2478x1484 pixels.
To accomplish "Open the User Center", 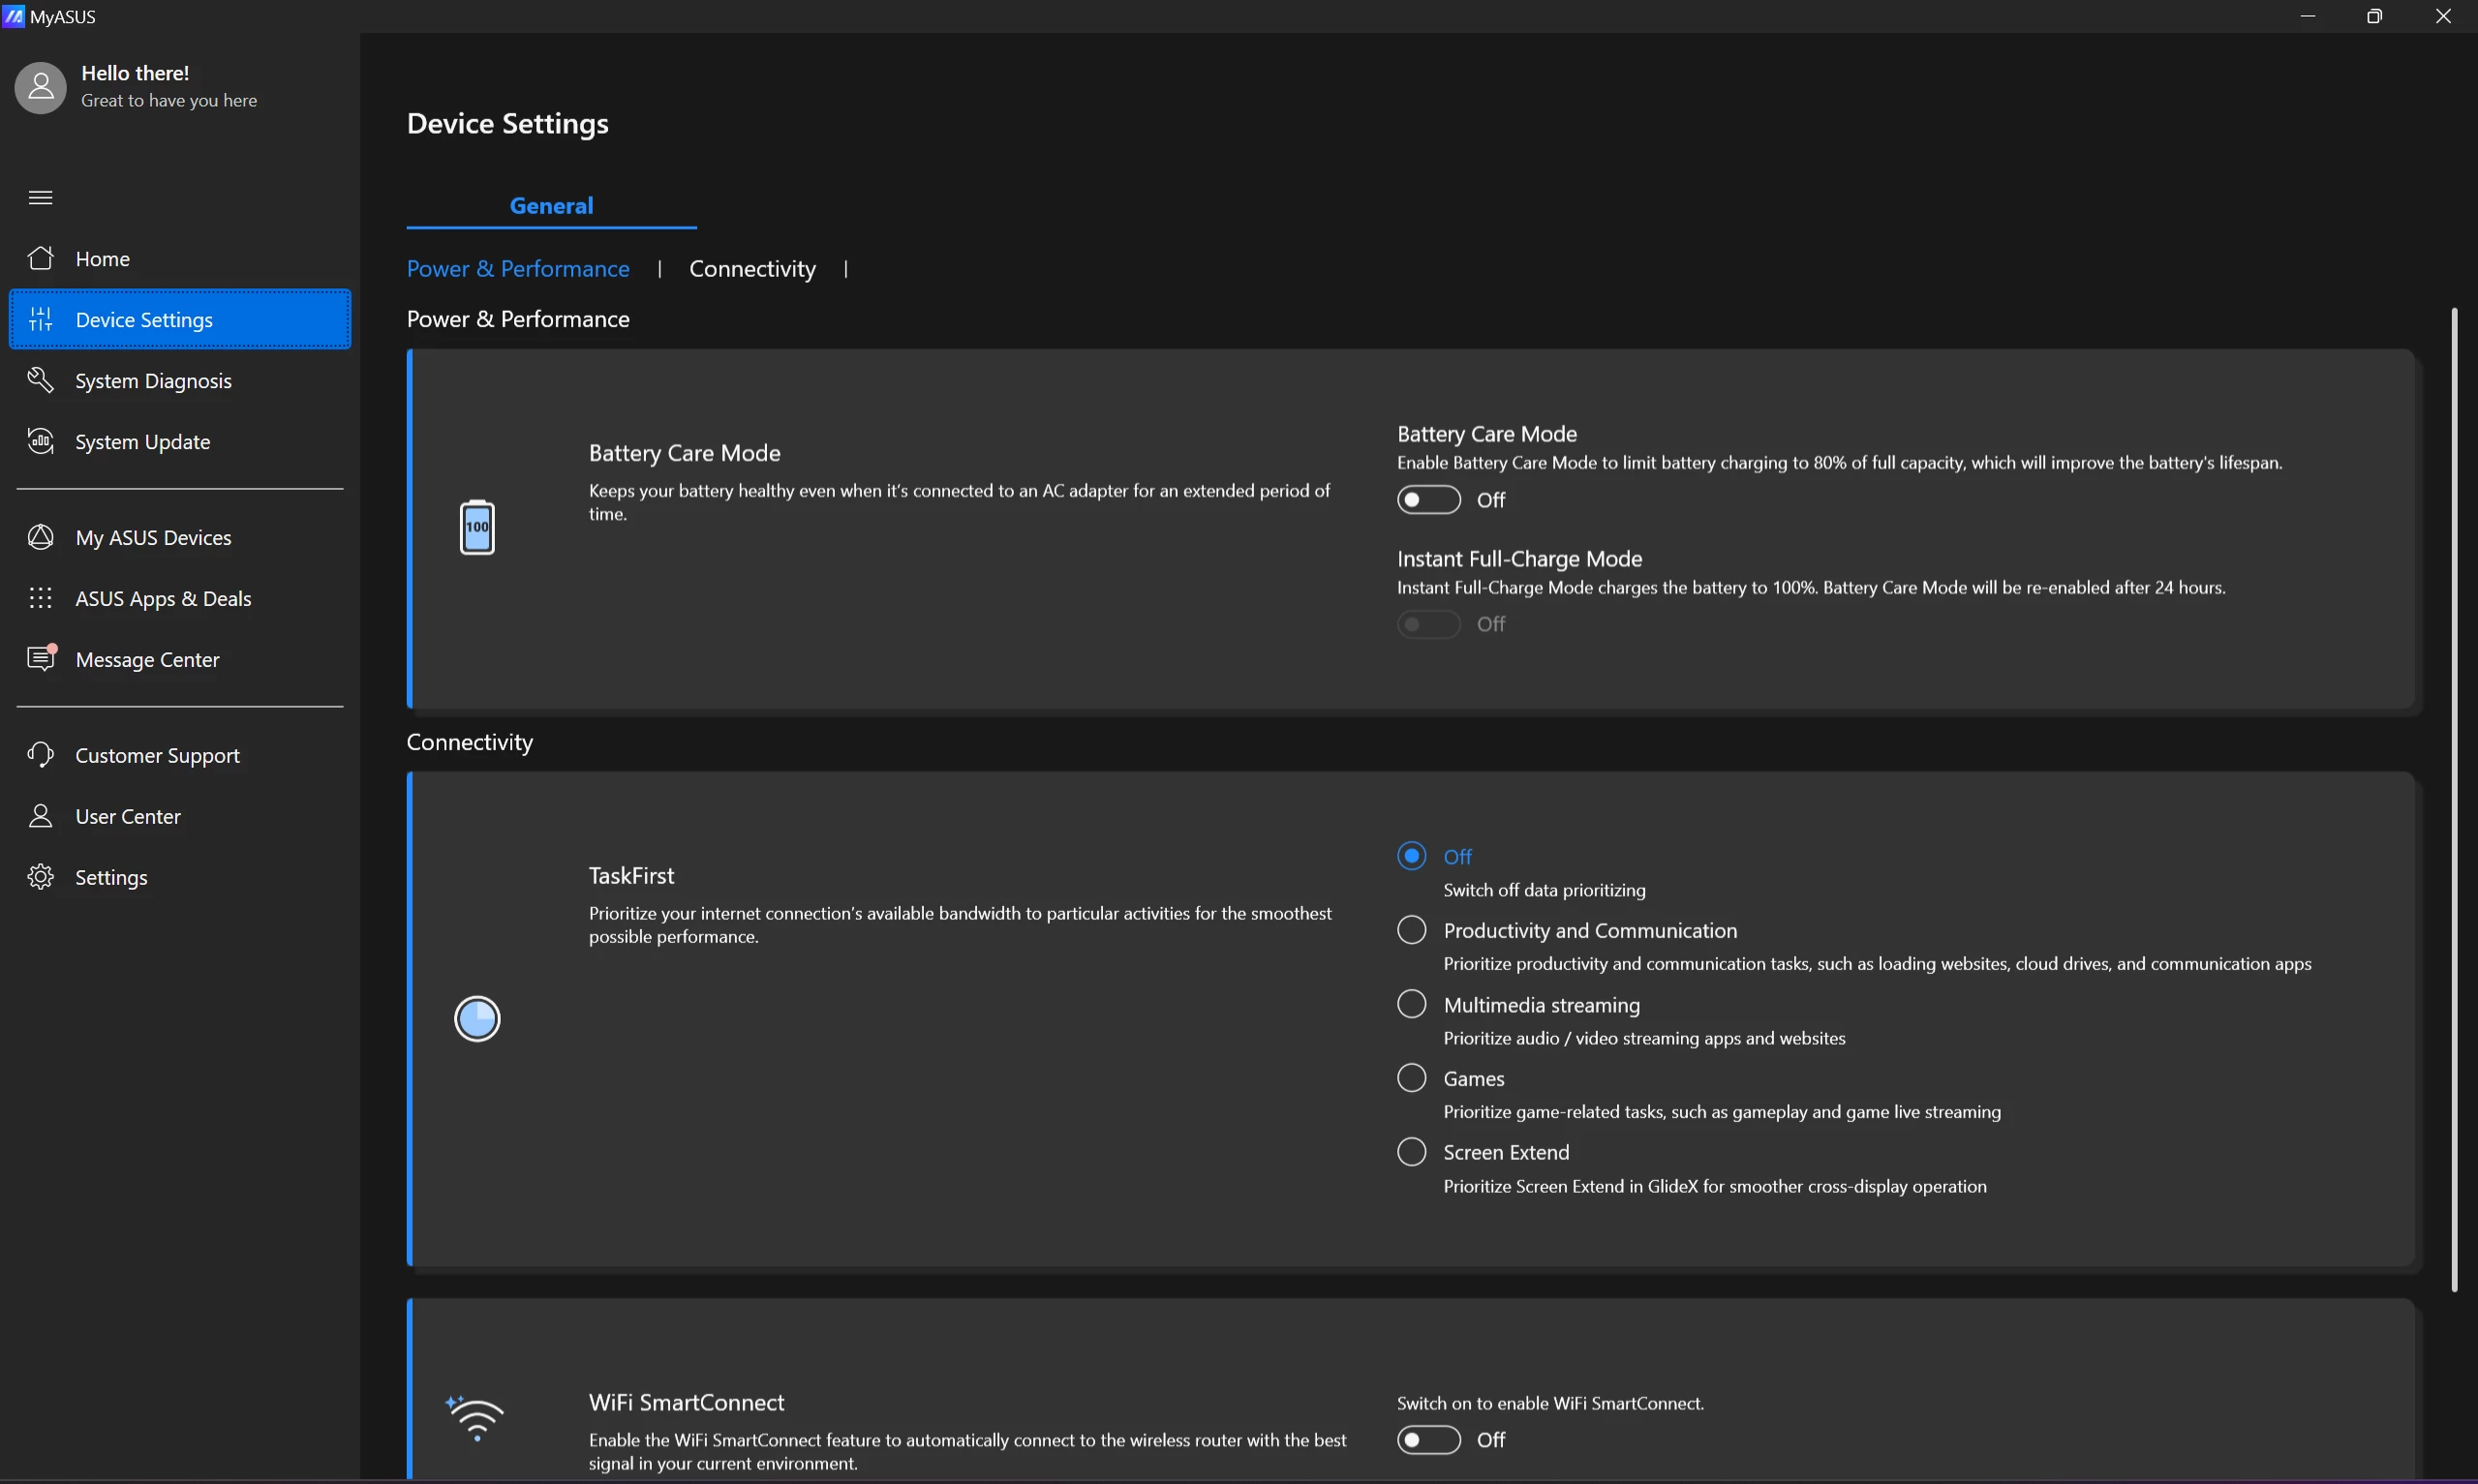I will coord(128,817).
